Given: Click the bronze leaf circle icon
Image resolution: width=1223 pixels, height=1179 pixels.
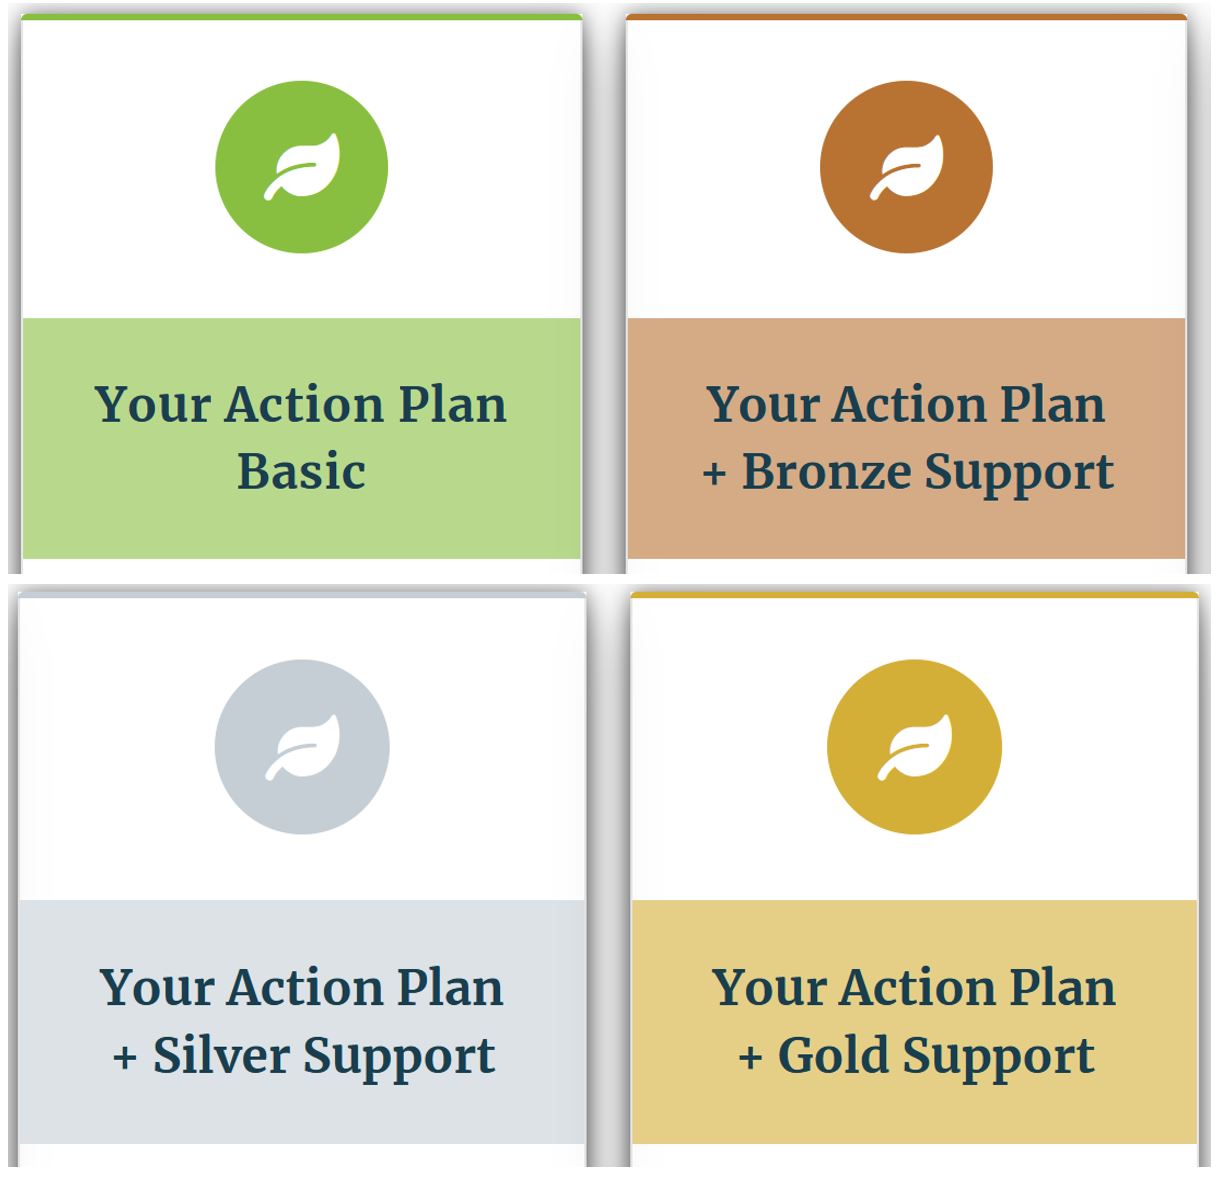Looking at the screenshot, I should point(906,167).
